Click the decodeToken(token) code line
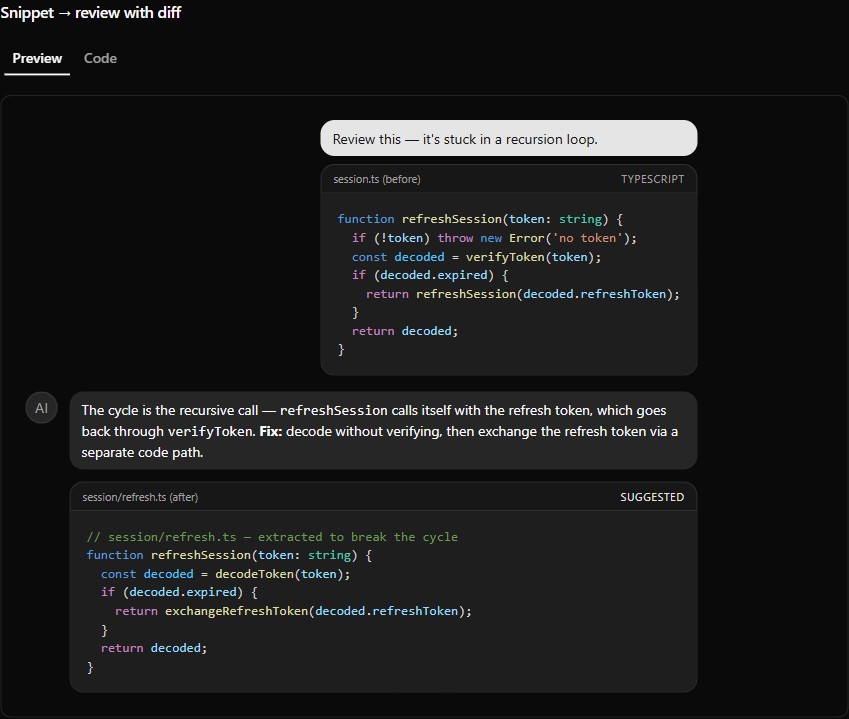Screen dimensions: 849x719 (225, 574)
